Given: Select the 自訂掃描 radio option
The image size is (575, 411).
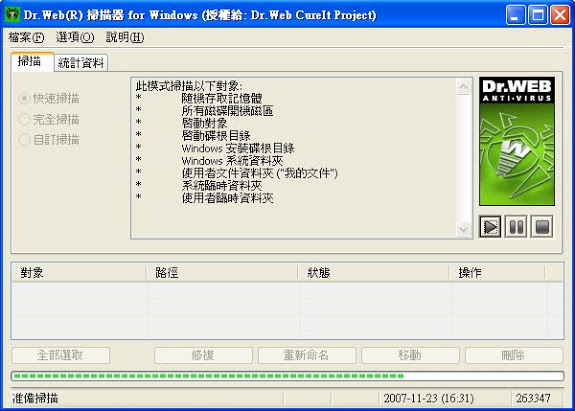Looking at the screenshot, I should [49, 139].
